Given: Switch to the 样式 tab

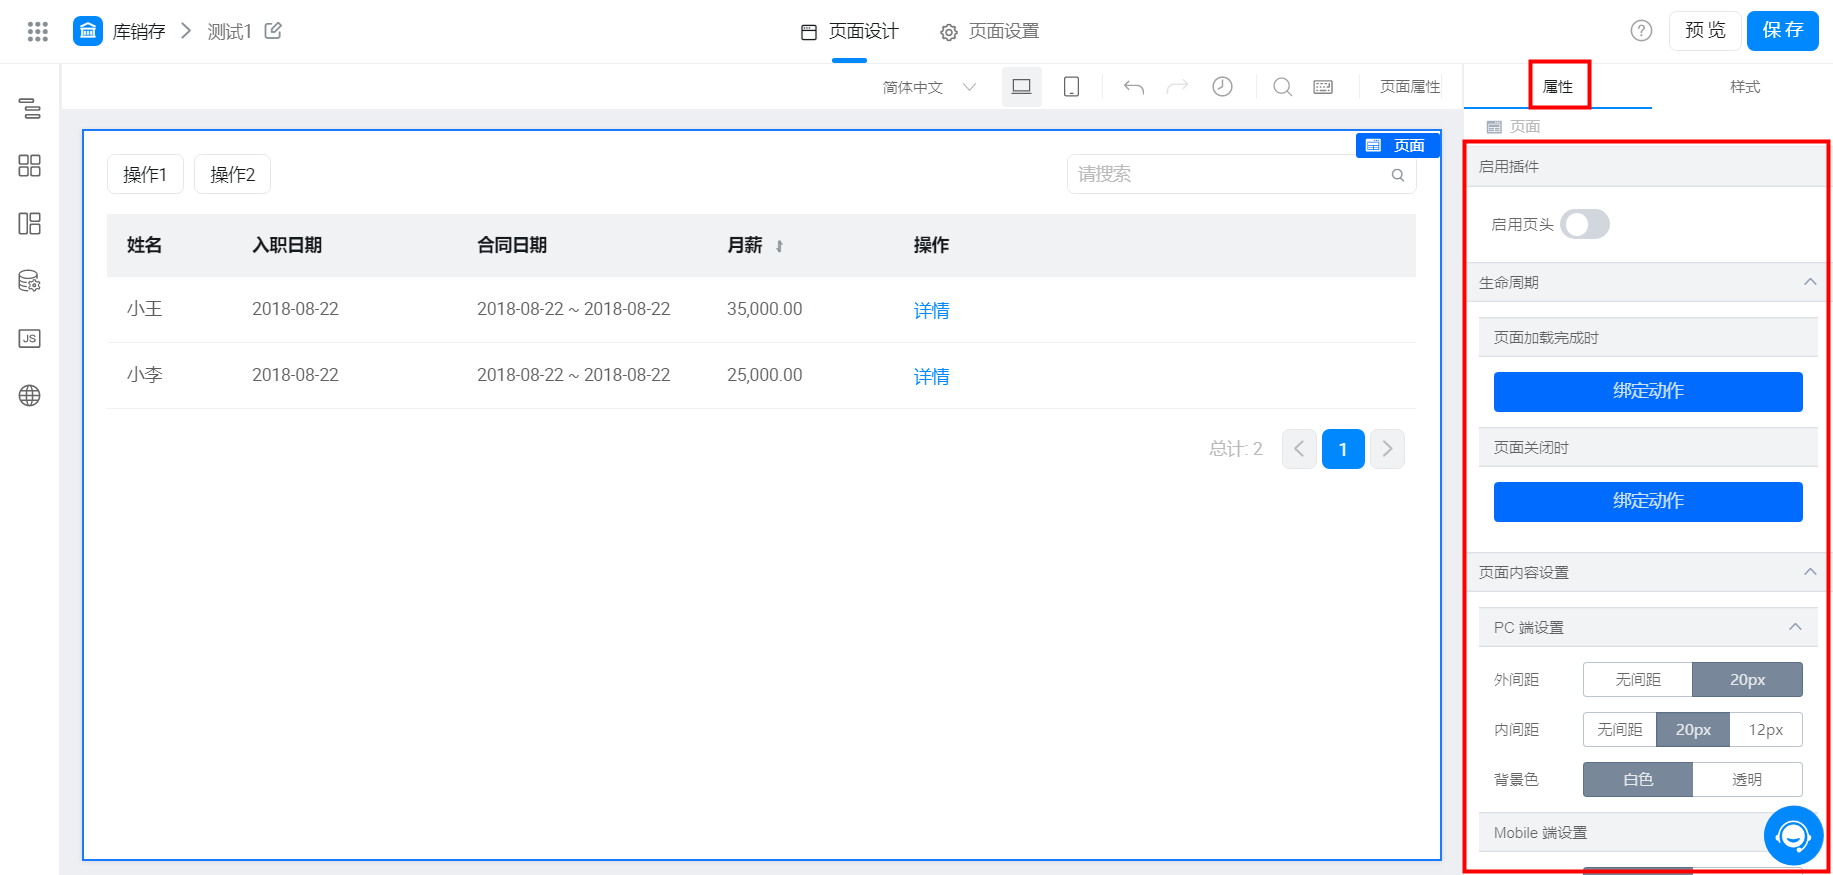Looking at the screenshot, I should pyautogui.click(x=1744, y=87).
